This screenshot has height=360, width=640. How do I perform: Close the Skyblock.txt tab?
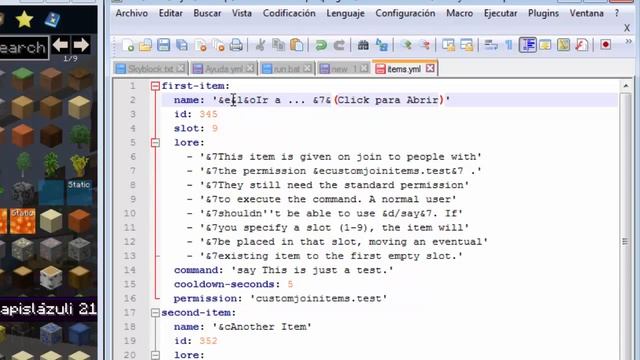click(x=180, y=69)
